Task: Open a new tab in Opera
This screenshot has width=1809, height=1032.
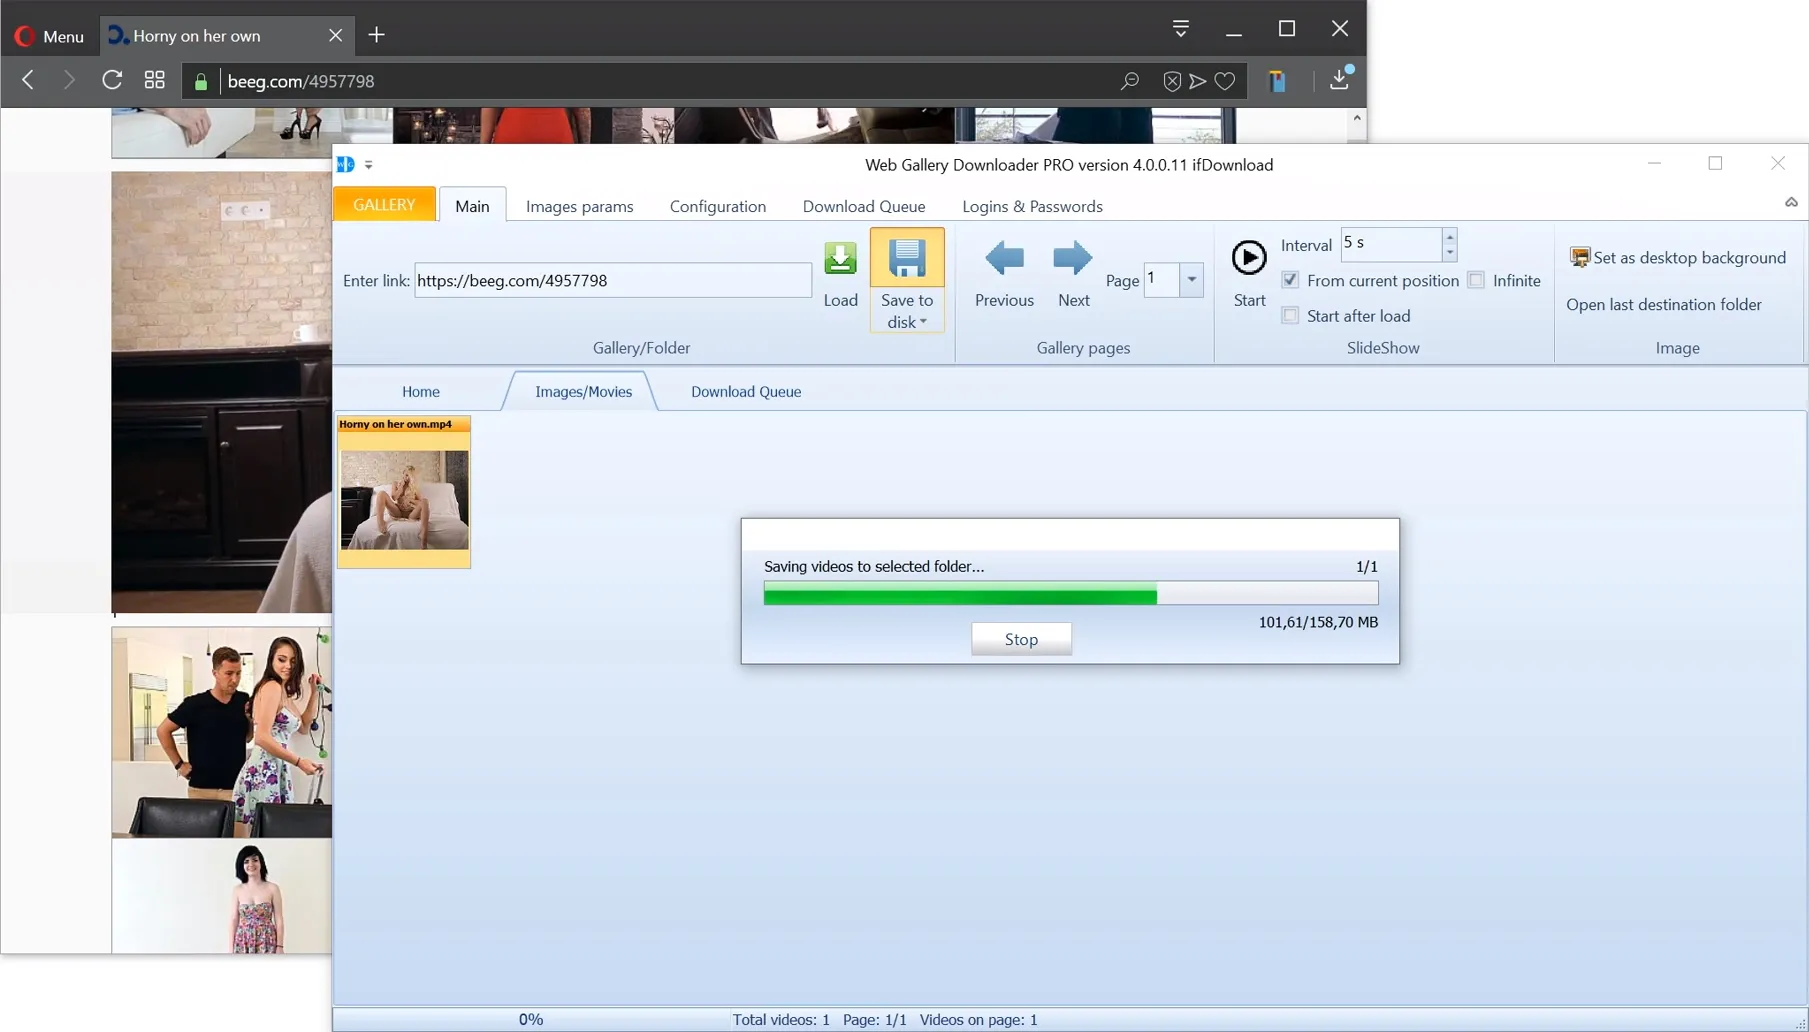Action: click(376, 35)
